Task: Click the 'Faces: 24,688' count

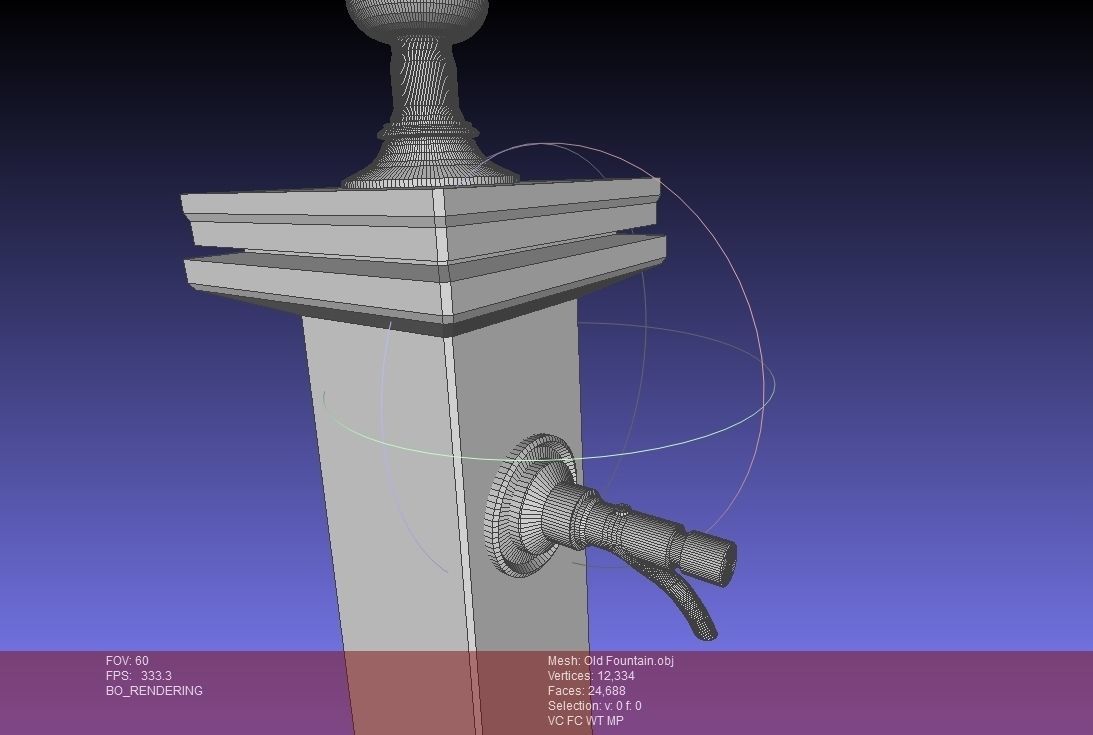Action: click(586, 691)
